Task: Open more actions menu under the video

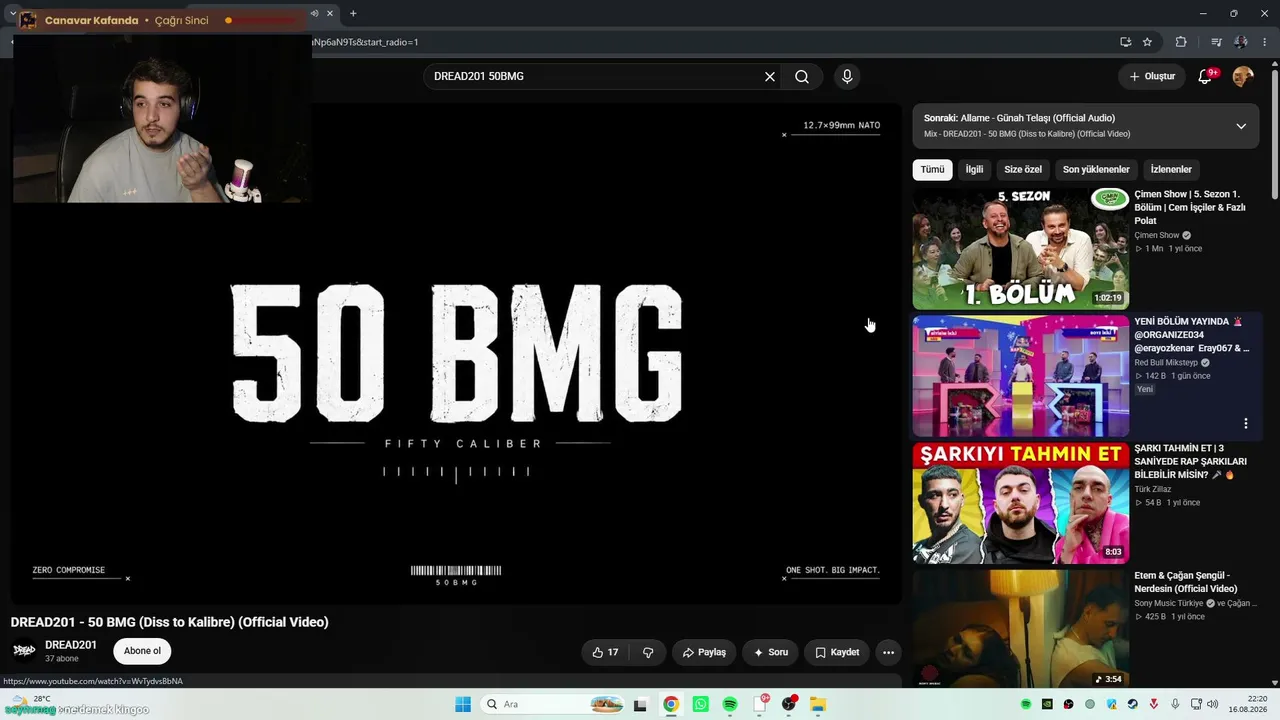Action: pyautogui.click(x=888, y=652)
